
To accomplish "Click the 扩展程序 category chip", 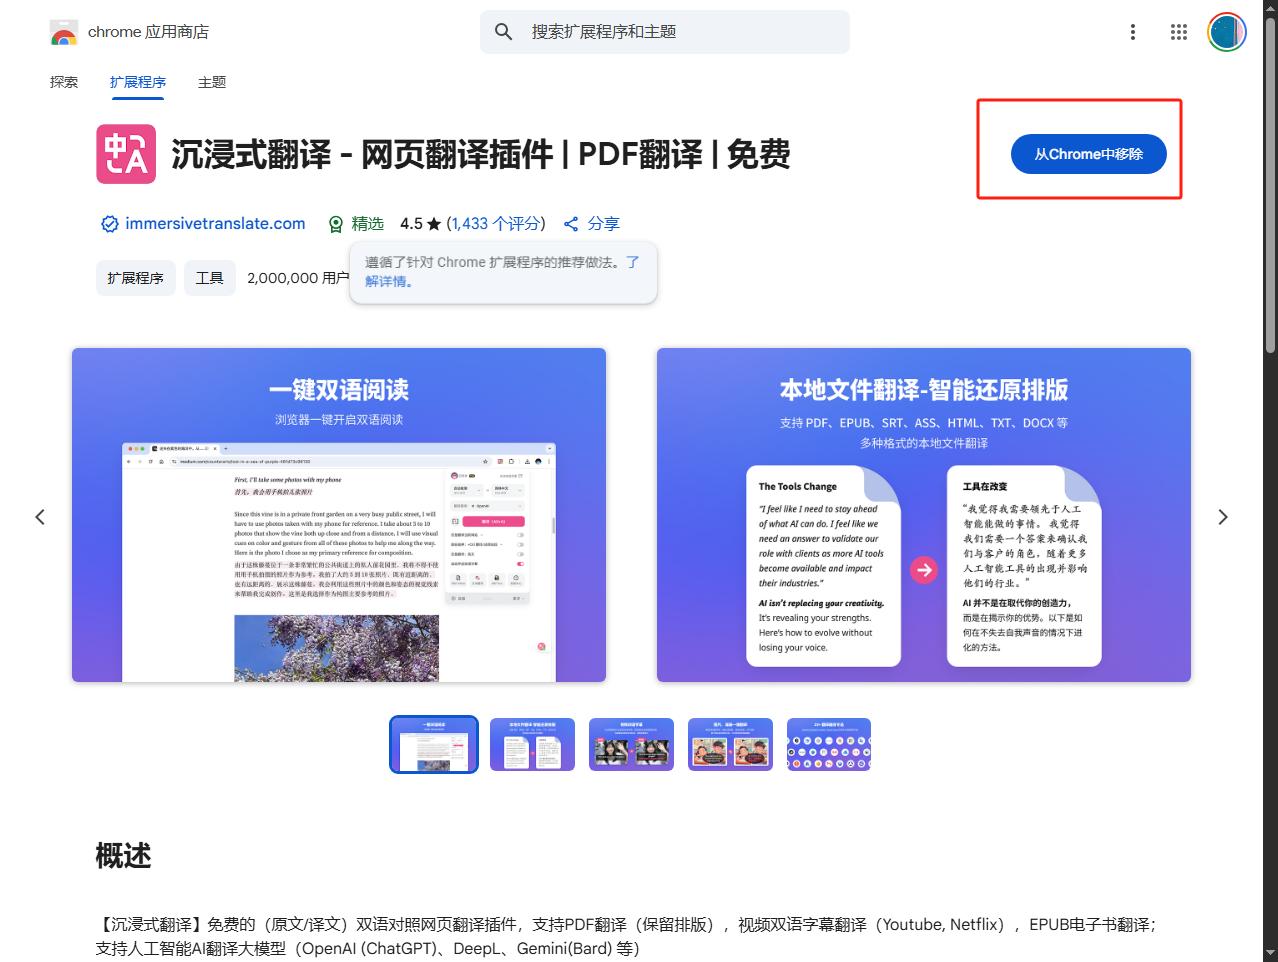I will click(136, 278).
